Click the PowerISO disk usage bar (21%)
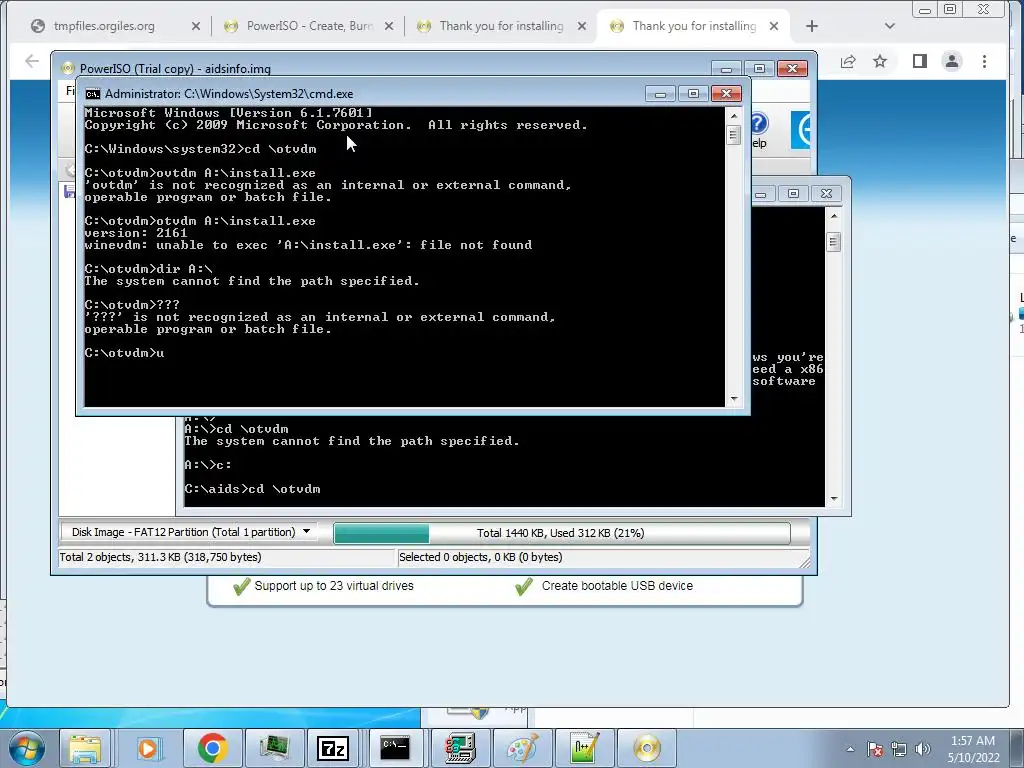The width and height of the screenshot is (1024, 768). pos(561,533)
